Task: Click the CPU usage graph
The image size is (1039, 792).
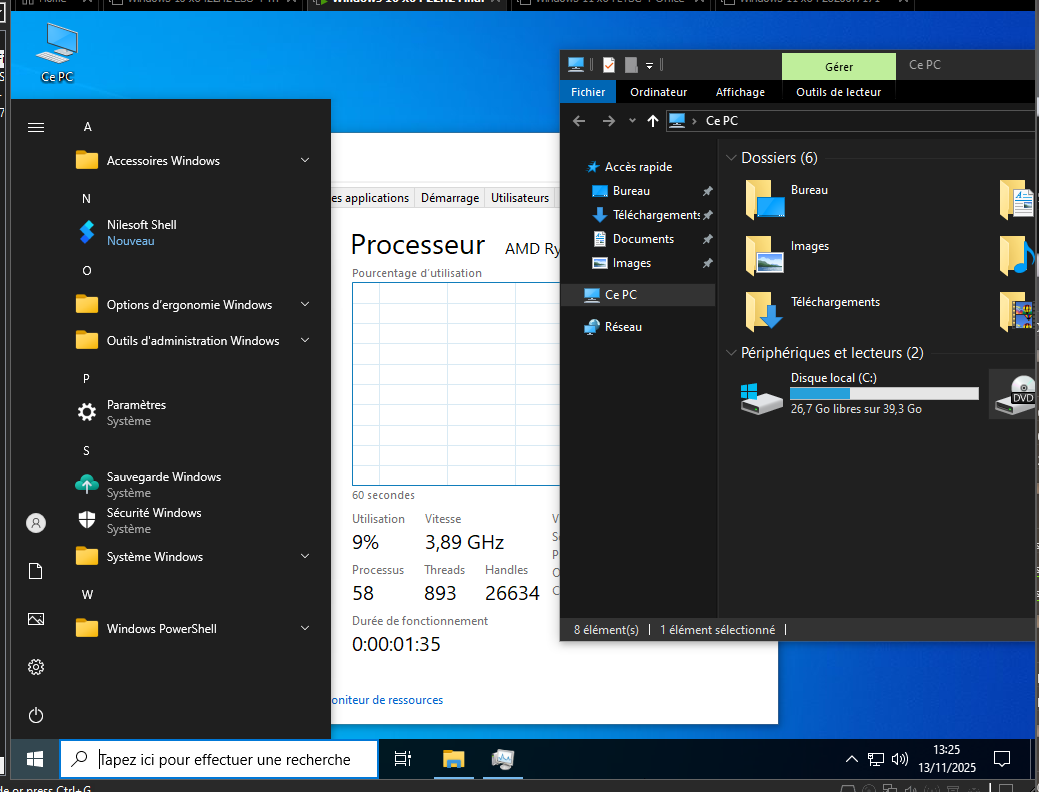Action: tap(456, 384)
